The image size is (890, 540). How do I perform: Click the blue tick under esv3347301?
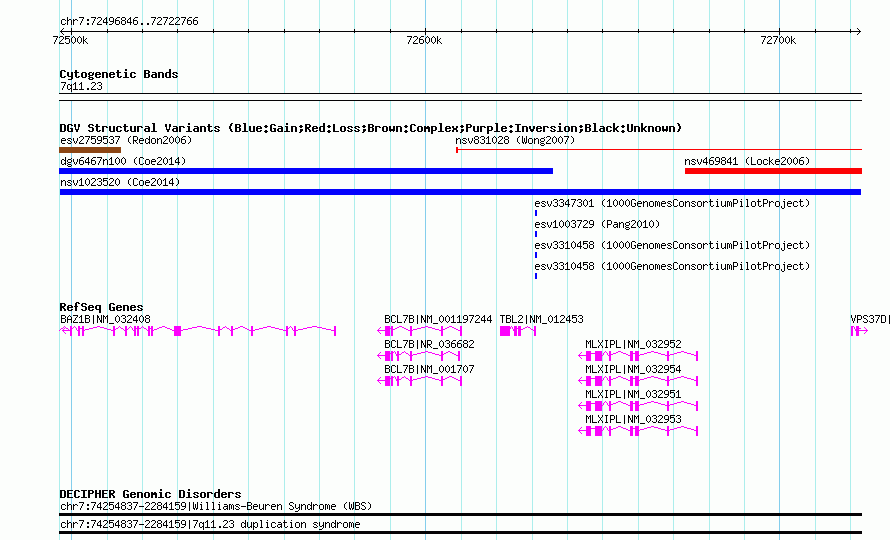pos(536,214)
